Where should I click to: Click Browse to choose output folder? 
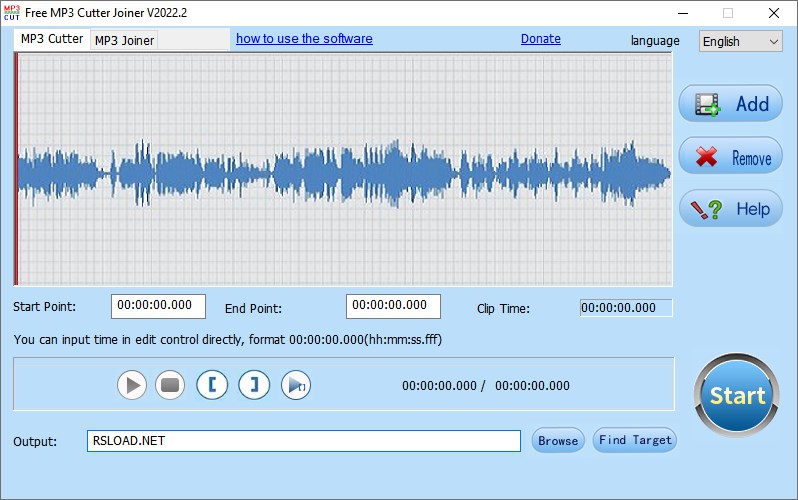(x=557, y=441)
